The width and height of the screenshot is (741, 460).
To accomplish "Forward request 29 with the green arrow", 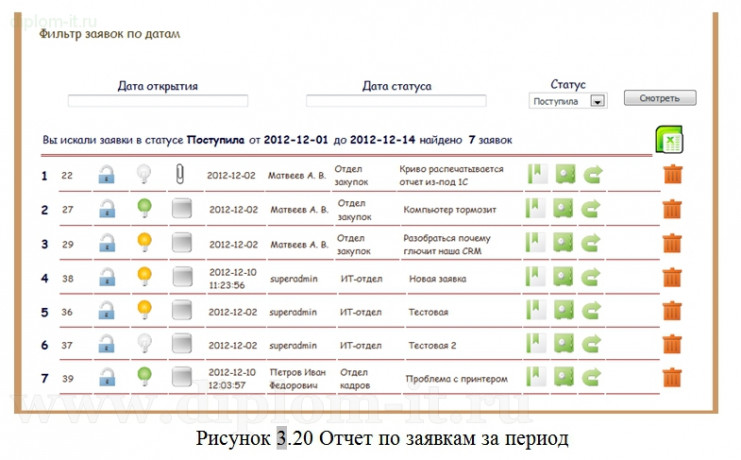I will pyautogui.click(x=591, y=243).
